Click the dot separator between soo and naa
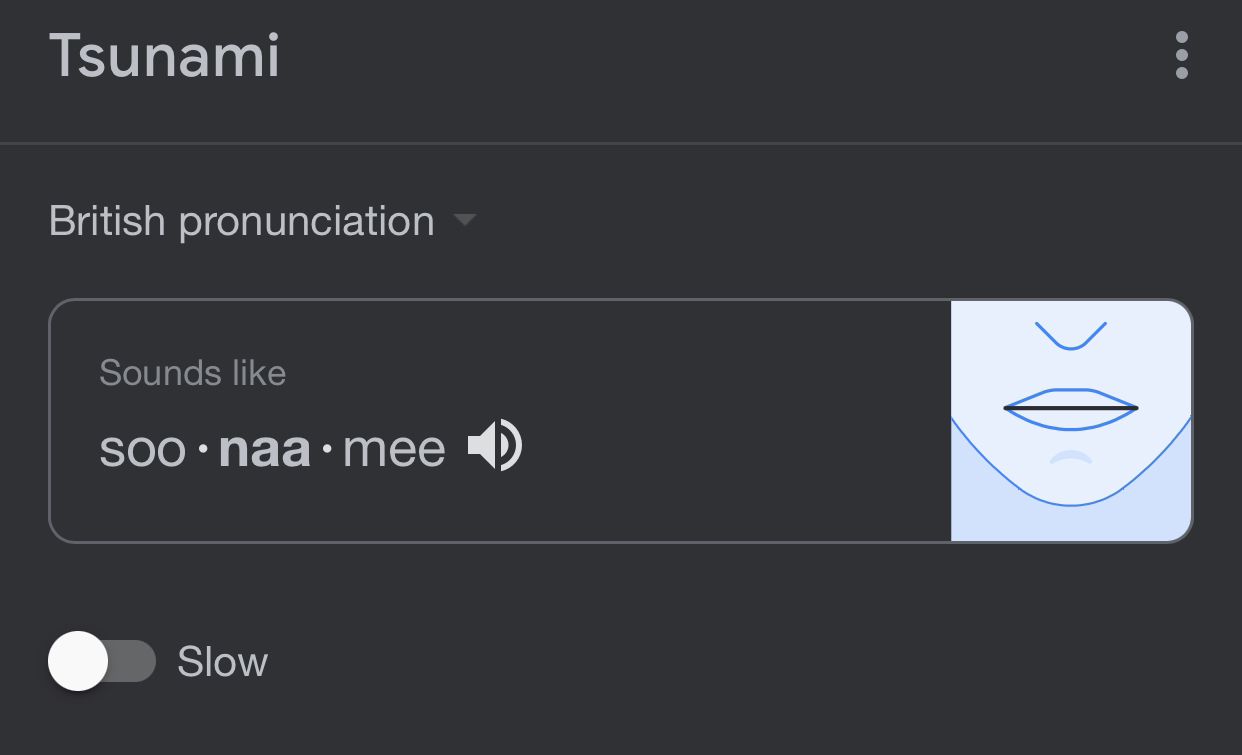This screenshot has width=1242, height=755. 203,450
